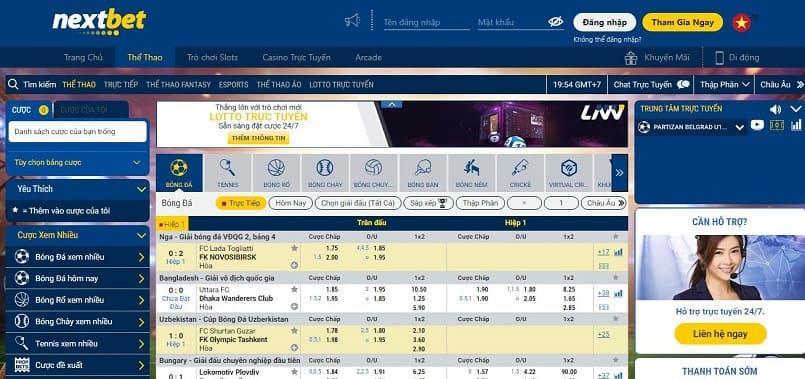Collapse the Yêu Thích section
The image size is (805, 379).
[142, 189]
